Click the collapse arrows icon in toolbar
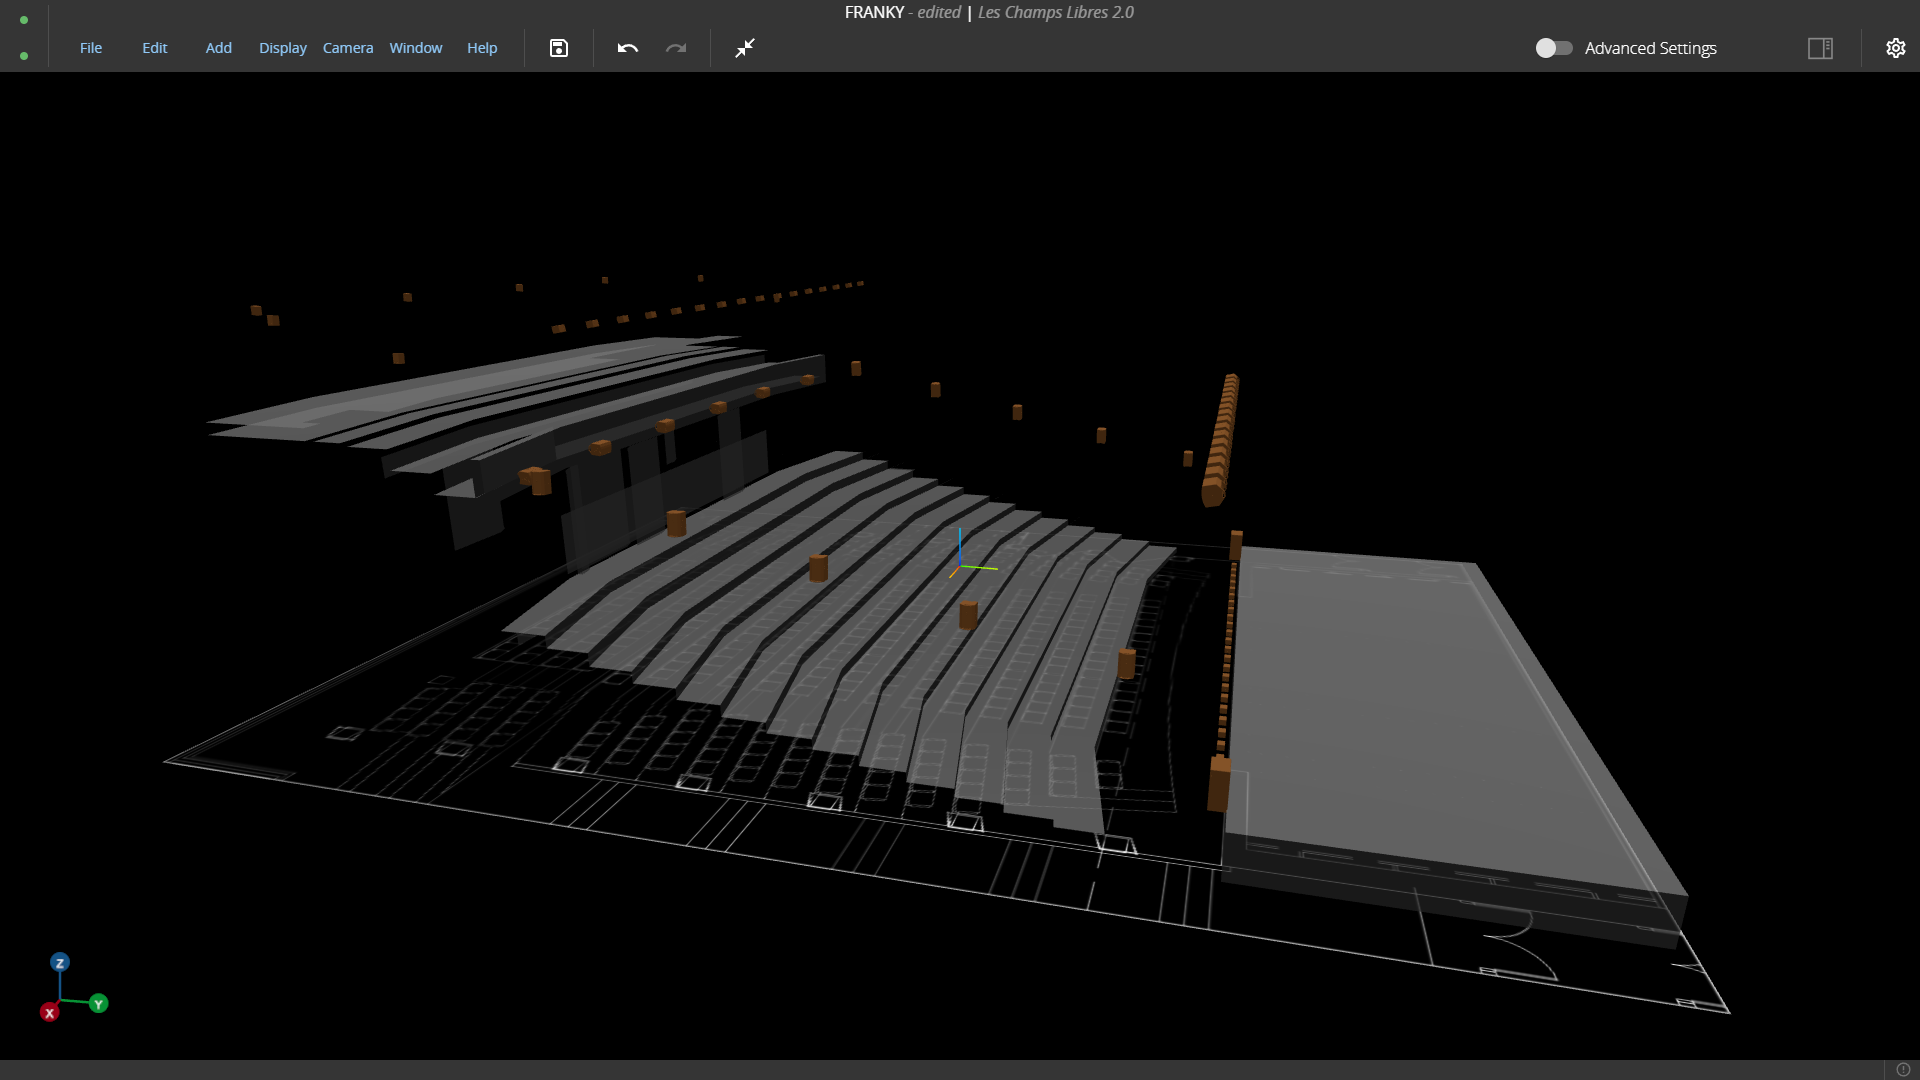 coord(745,48)
